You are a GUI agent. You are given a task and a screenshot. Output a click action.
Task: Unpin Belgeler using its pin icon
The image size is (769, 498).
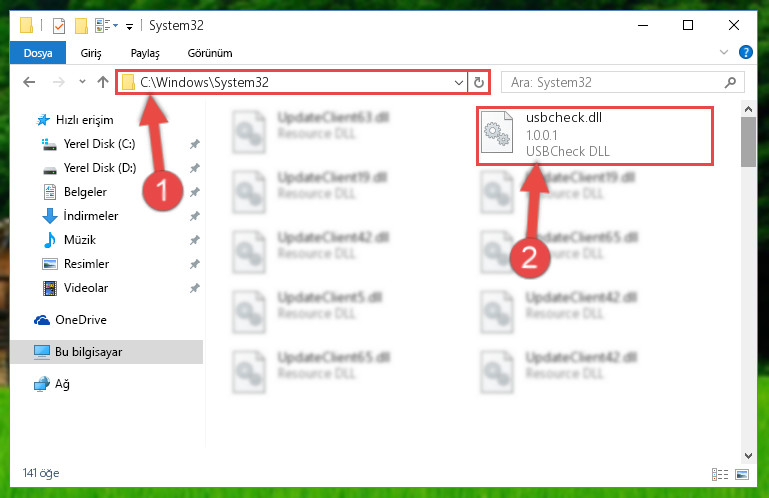[195, 192]
